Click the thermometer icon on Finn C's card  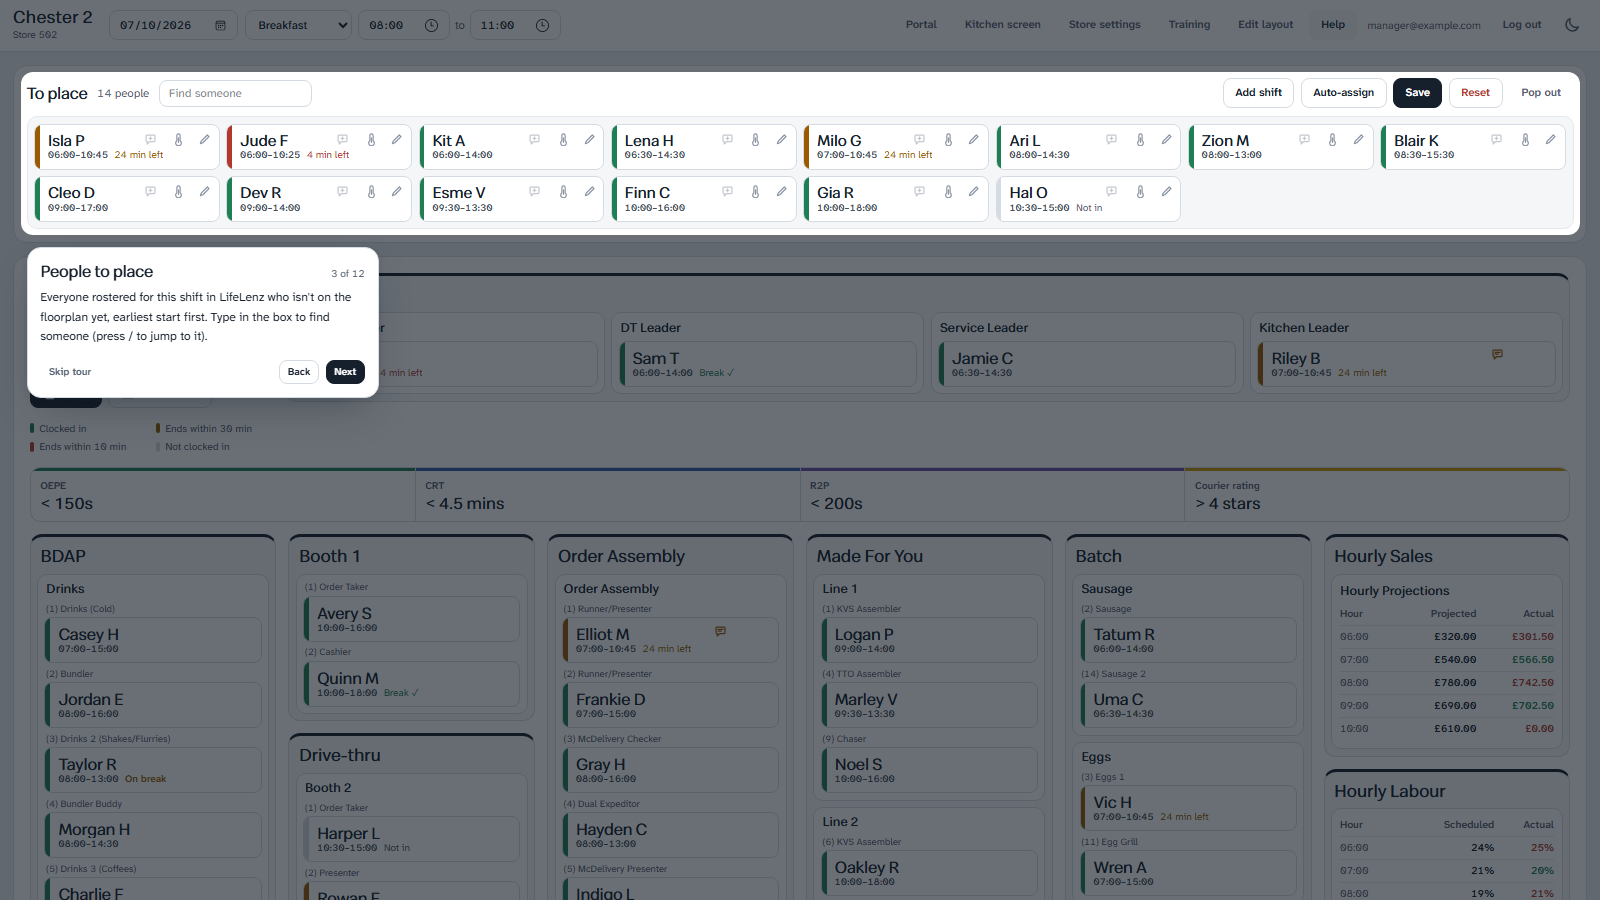point(755,192)
